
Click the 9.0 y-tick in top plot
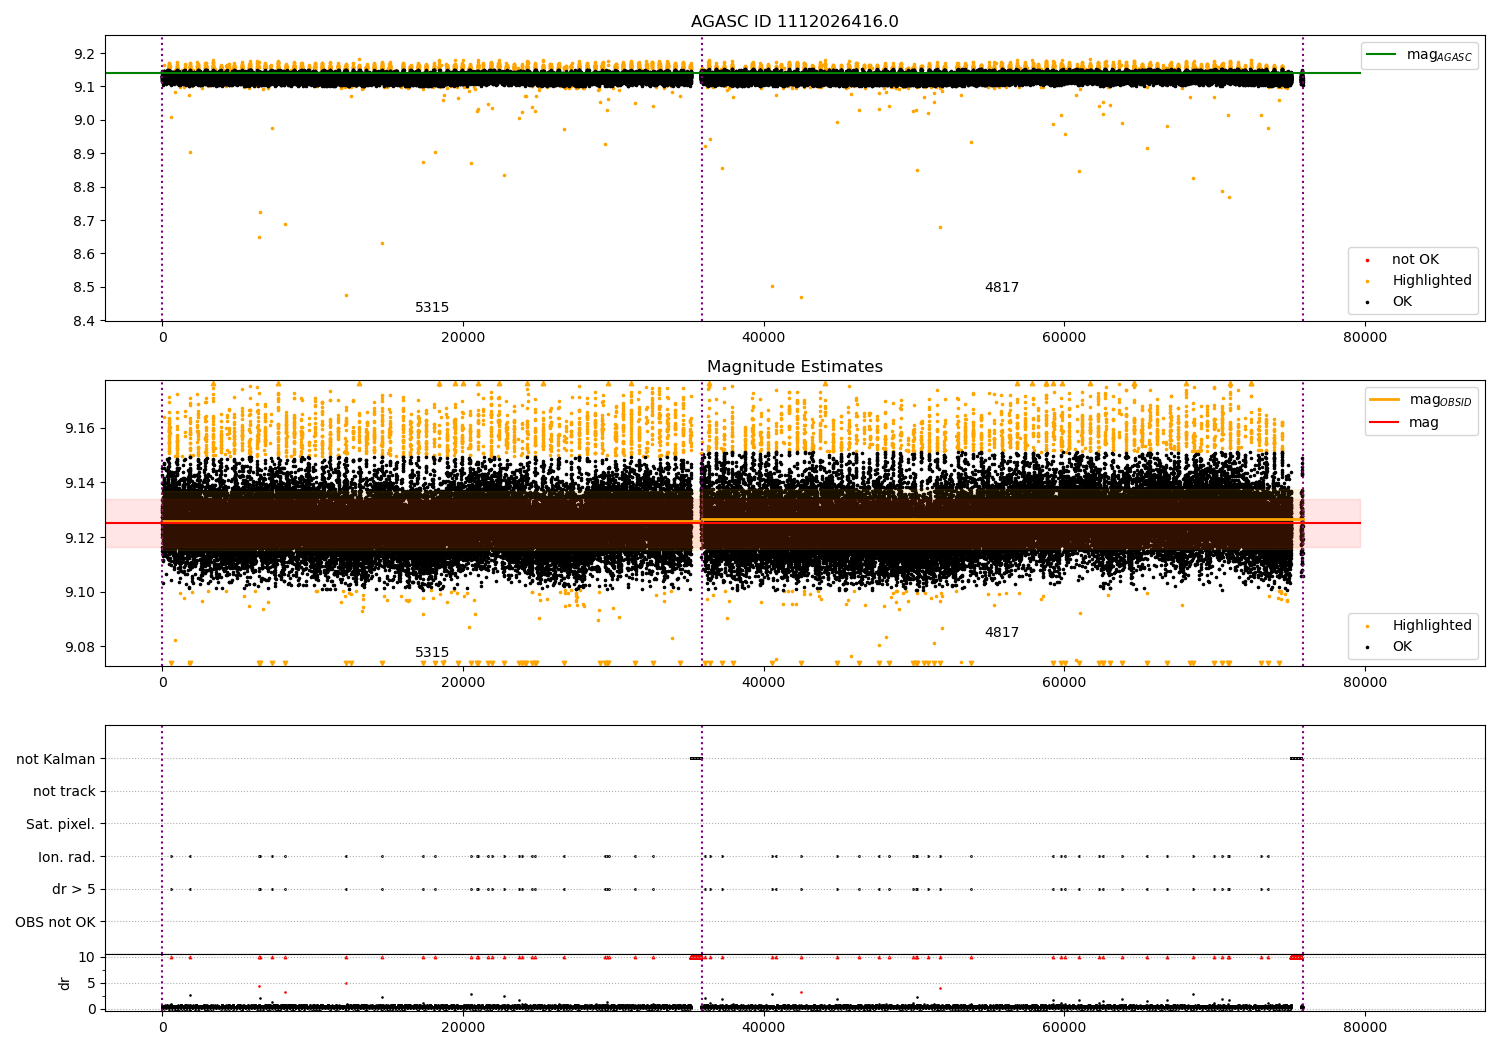[85, 120]
